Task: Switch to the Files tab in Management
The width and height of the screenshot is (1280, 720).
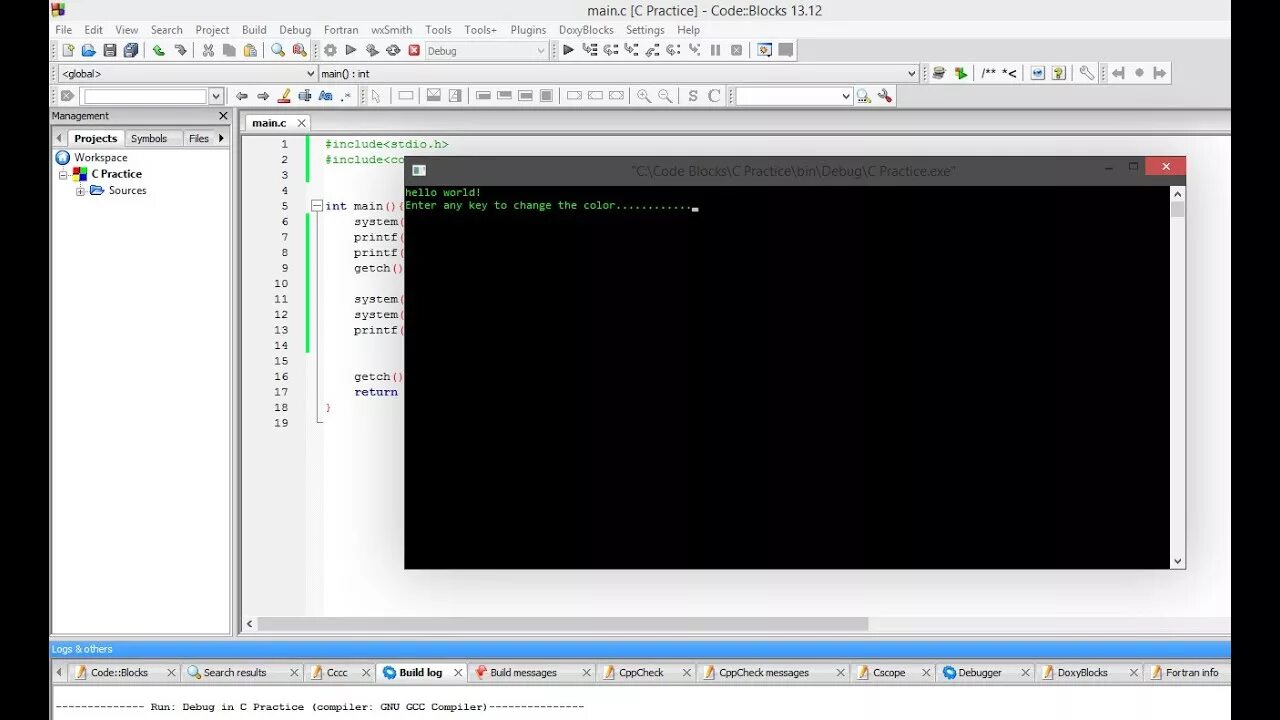Action: (x=199, y=138)
